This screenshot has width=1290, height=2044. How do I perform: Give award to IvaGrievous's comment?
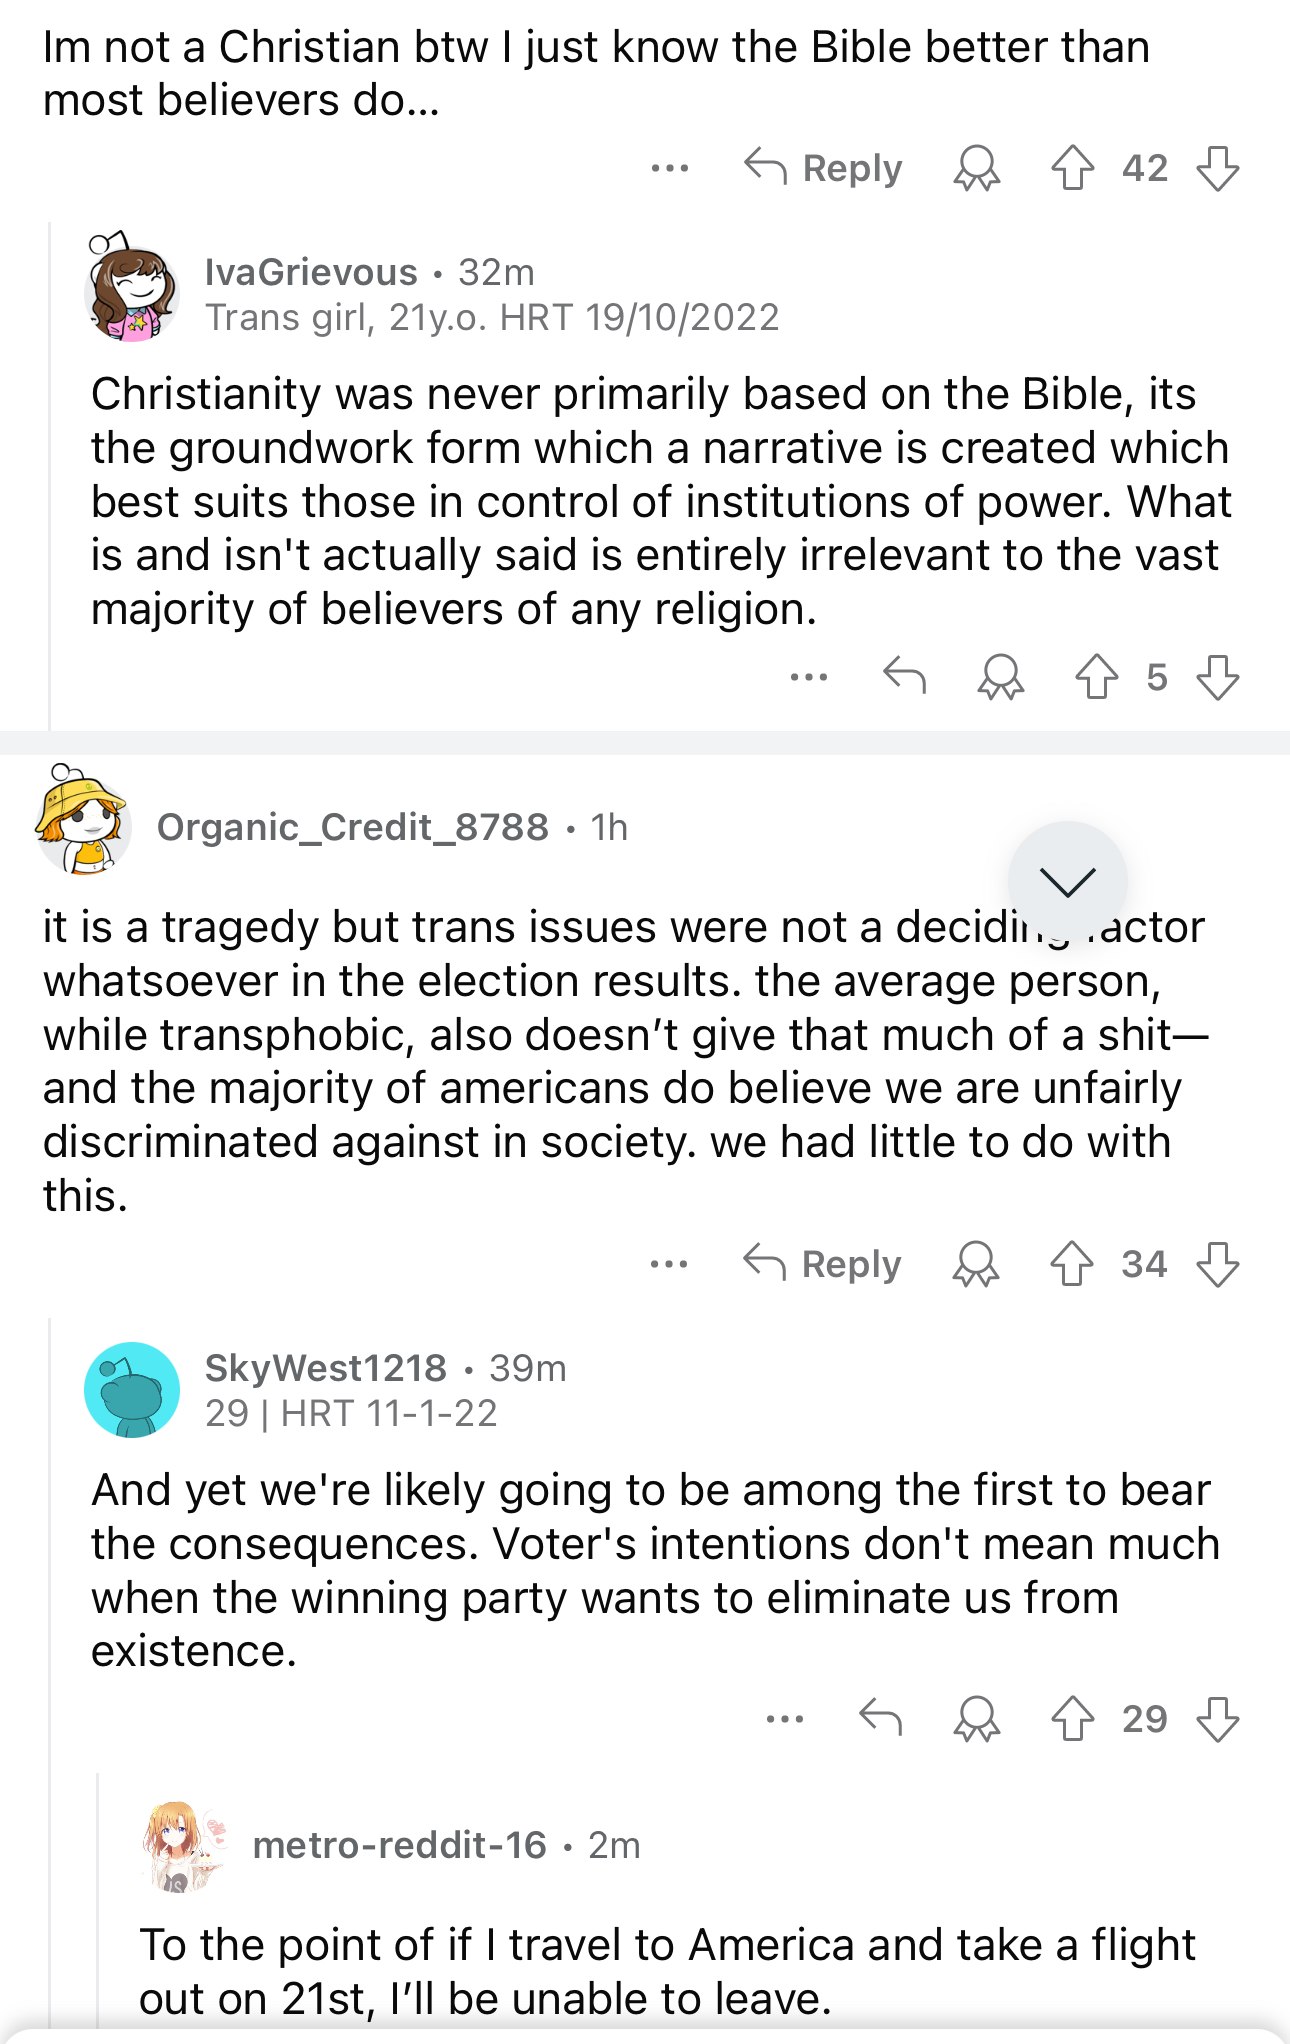coord(1001,677)
